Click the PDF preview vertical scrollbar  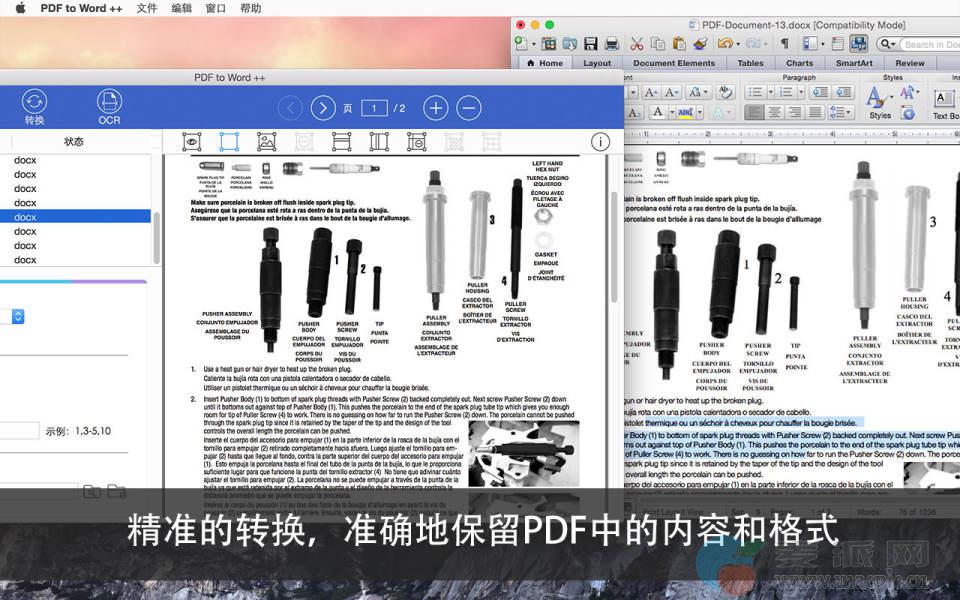pyautogui.click(x=614, y=250)
